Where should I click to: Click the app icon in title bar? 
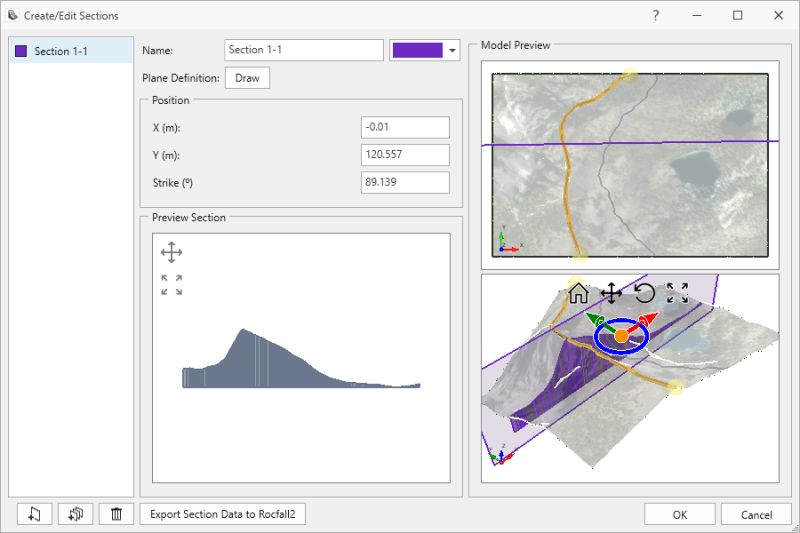(13, 15)
